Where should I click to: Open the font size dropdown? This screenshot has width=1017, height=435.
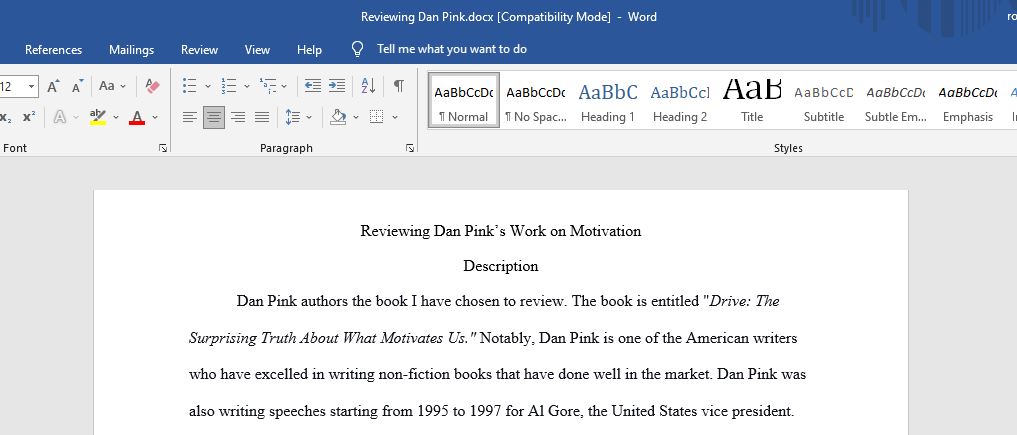tap(31, 86)
